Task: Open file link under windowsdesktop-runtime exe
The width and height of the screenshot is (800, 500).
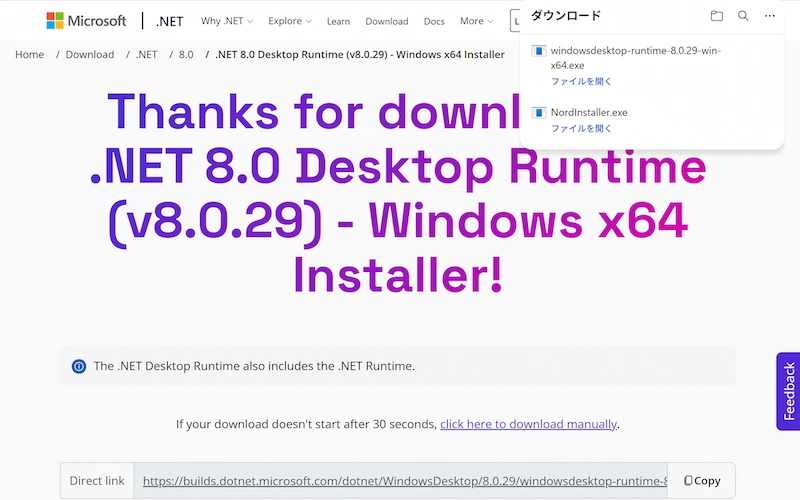Action: tap(581, 81)
